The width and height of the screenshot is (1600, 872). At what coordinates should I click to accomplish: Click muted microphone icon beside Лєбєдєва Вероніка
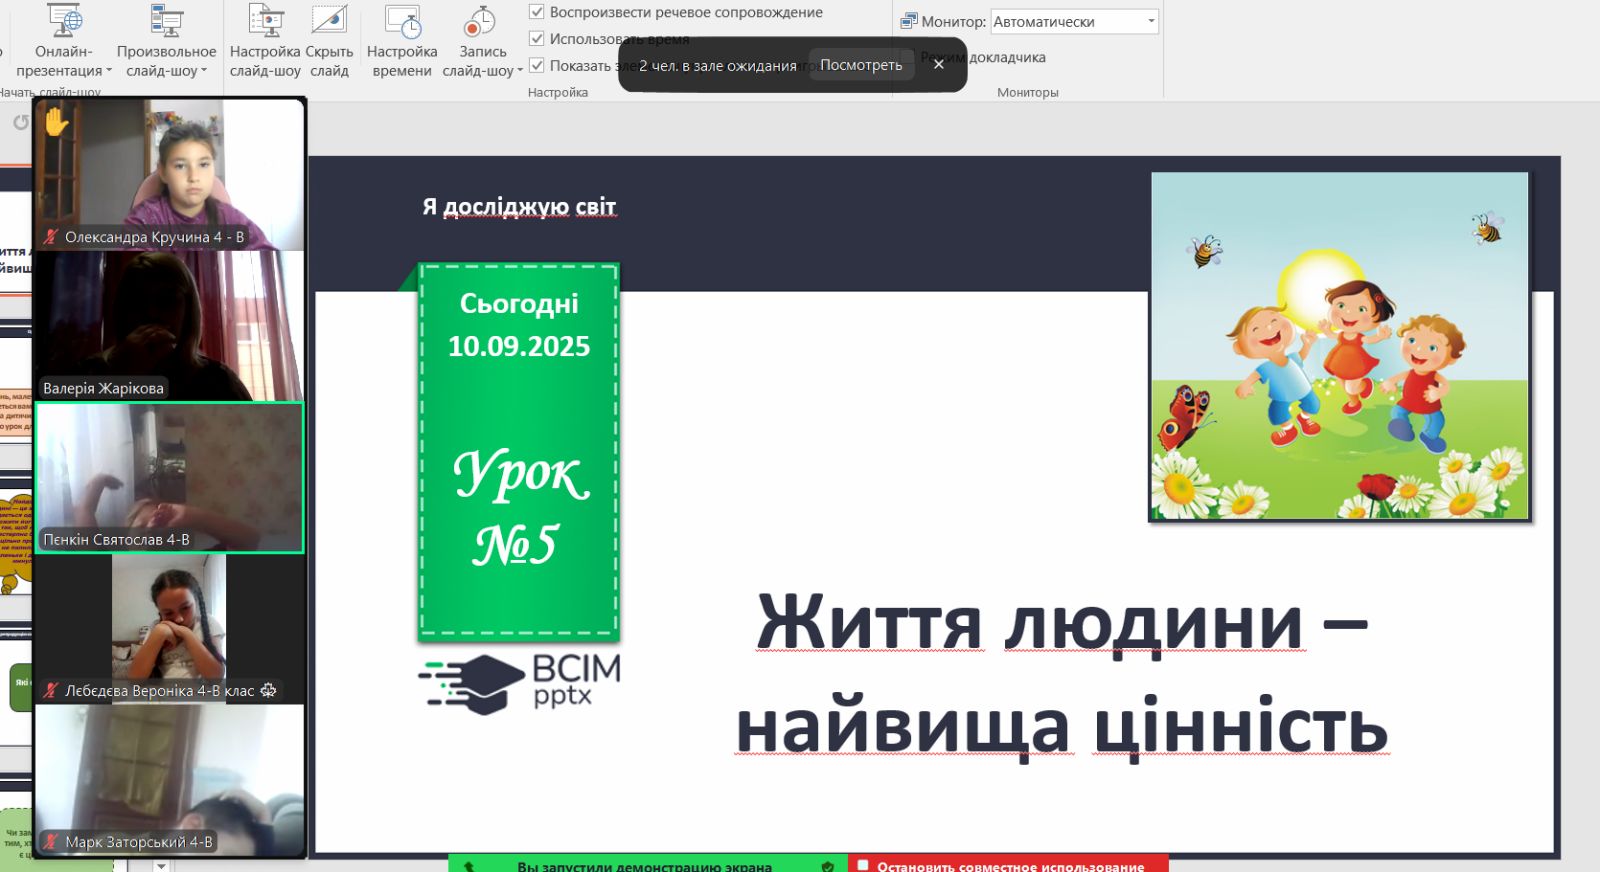[x=51, y=691]
